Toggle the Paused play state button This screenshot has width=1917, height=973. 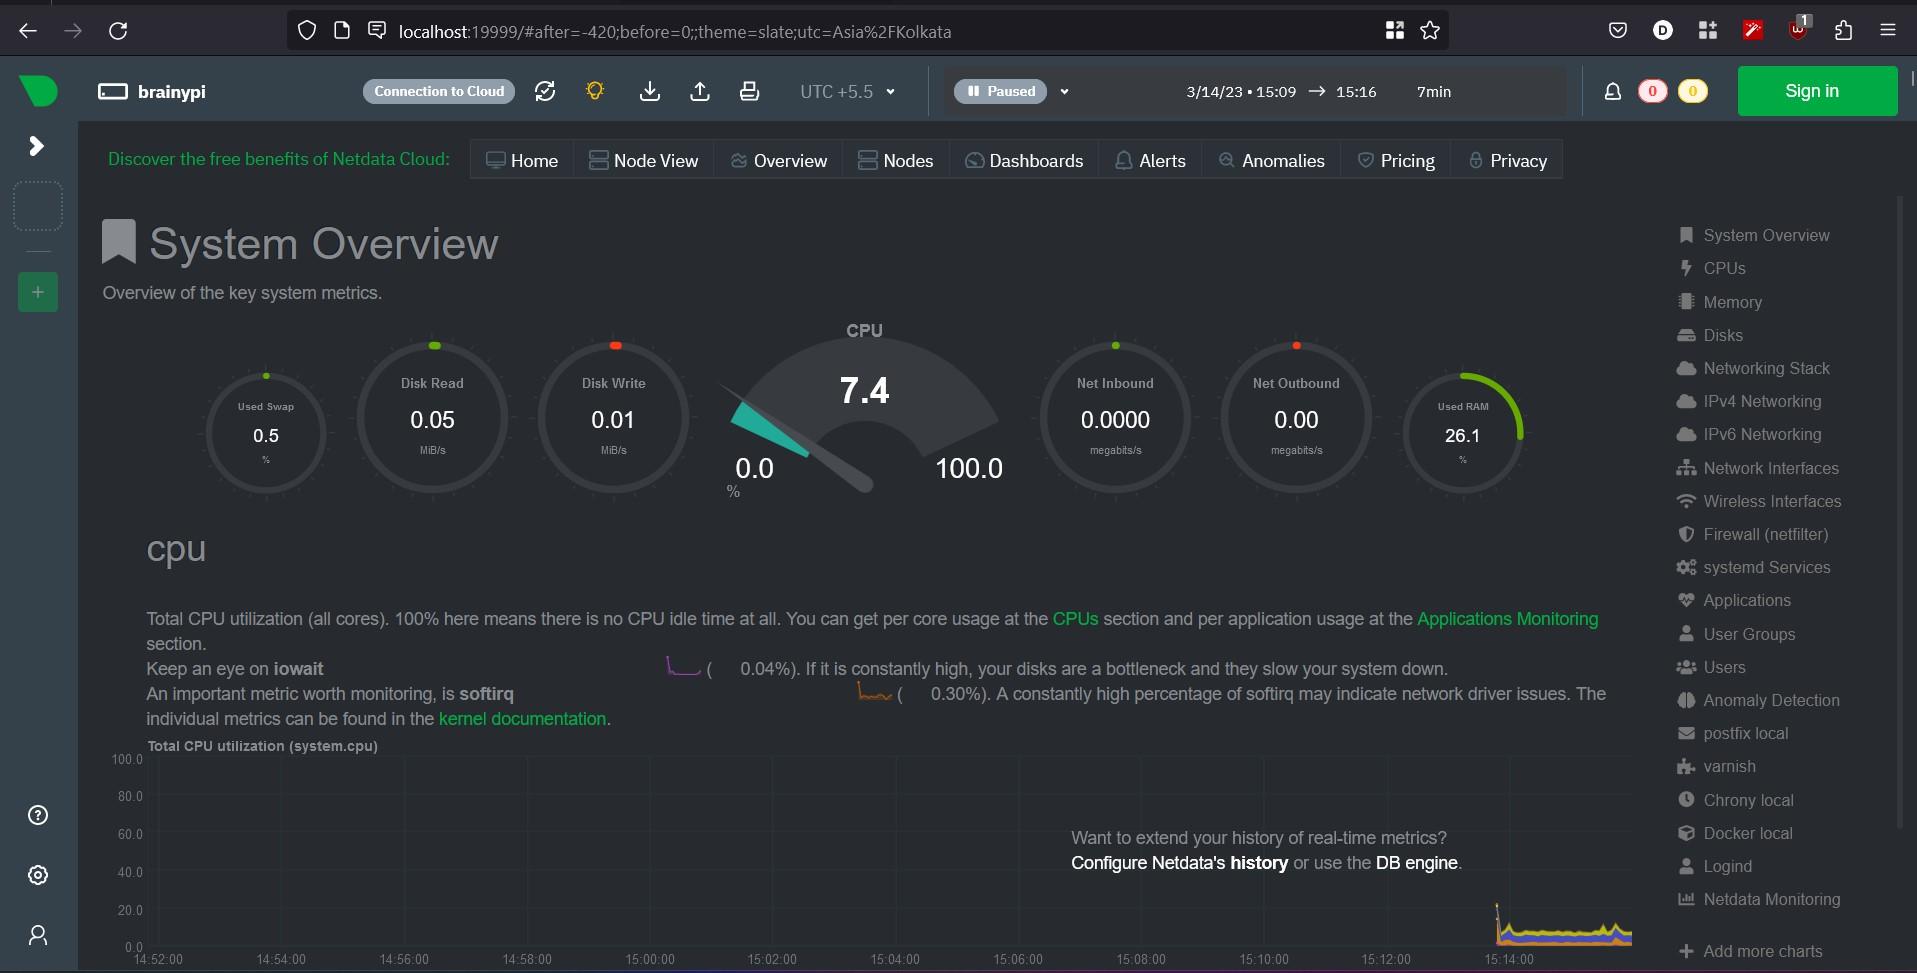click(1001, 91)
